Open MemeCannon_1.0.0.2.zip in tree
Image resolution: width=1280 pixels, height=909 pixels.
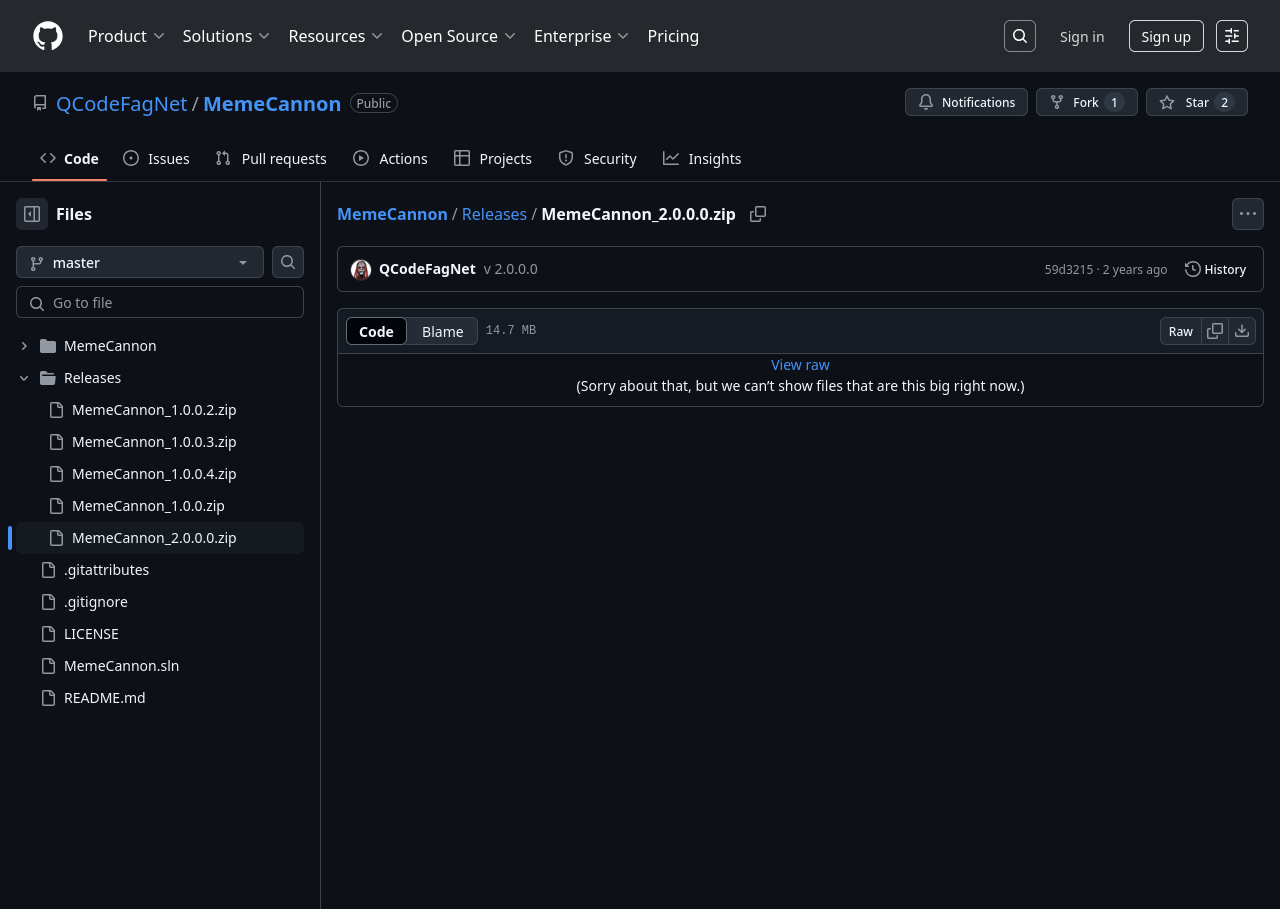point(154,410)
